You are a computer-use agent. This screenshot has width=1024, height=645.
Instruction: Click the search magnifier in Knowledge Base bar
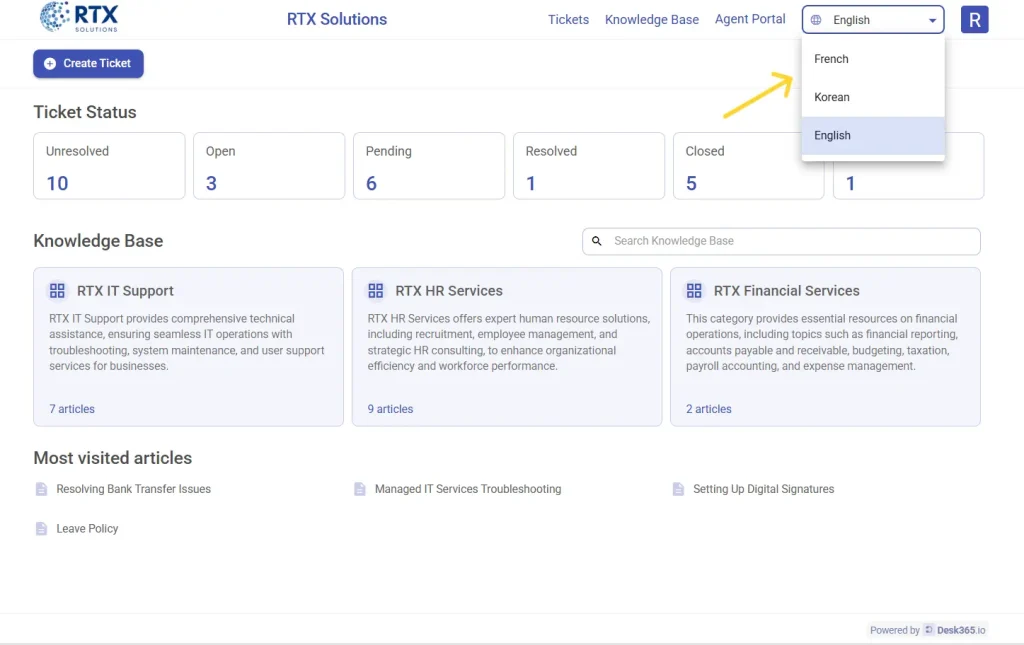tap(597, 241)
